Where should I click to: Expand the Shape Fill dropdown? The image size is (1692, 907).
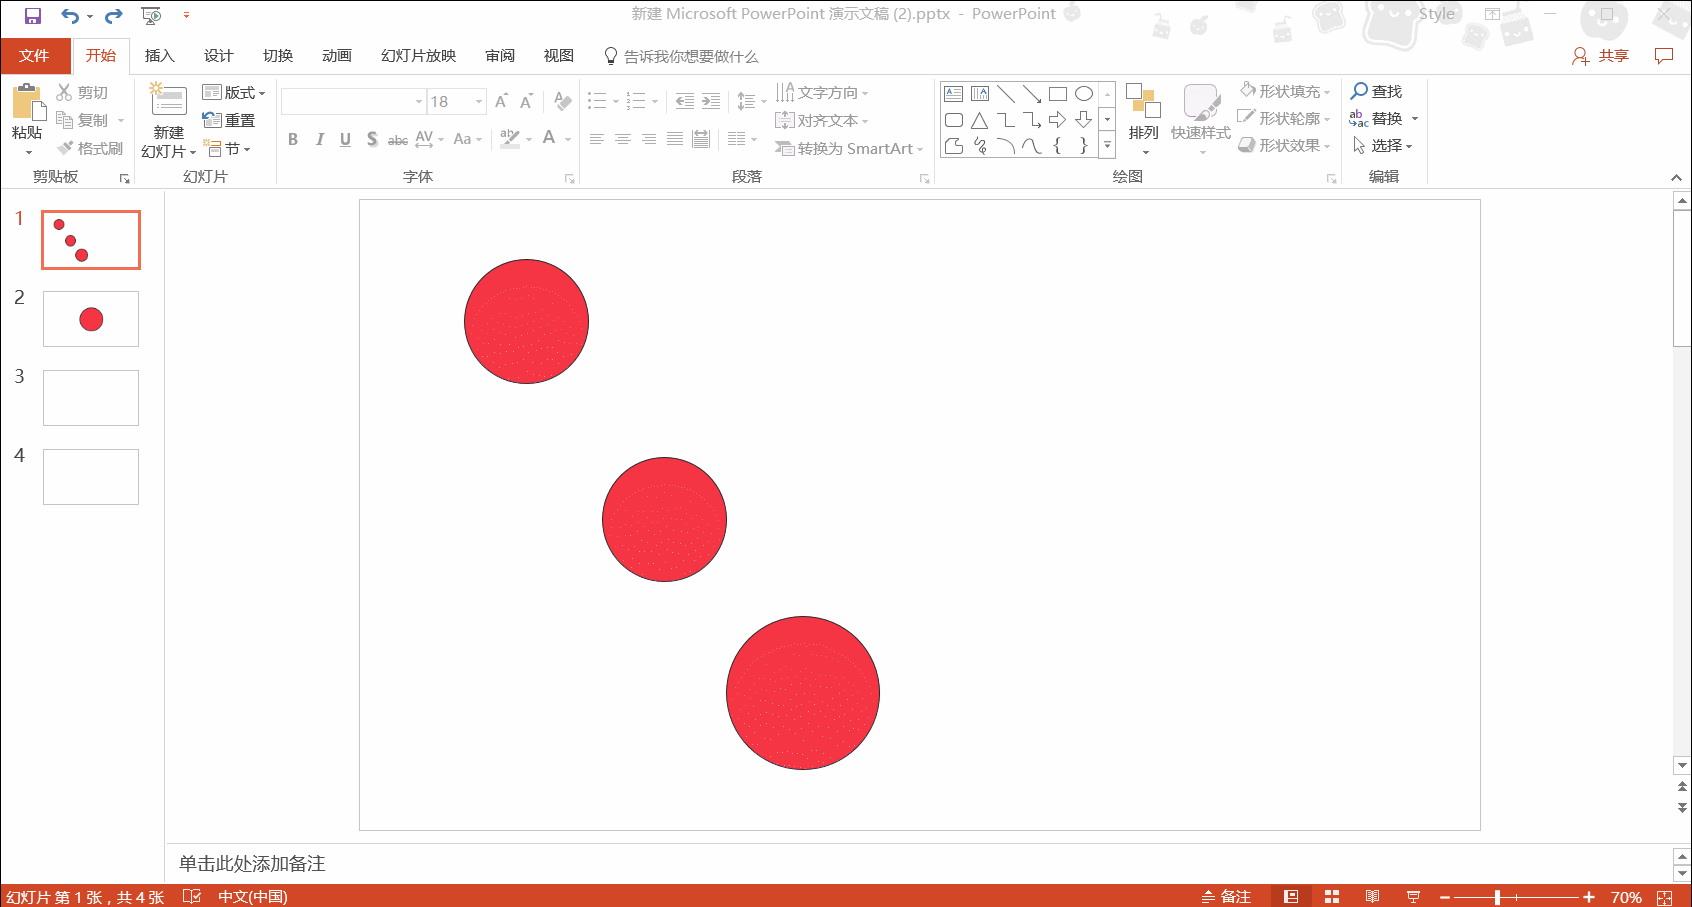click(1327, 92)
